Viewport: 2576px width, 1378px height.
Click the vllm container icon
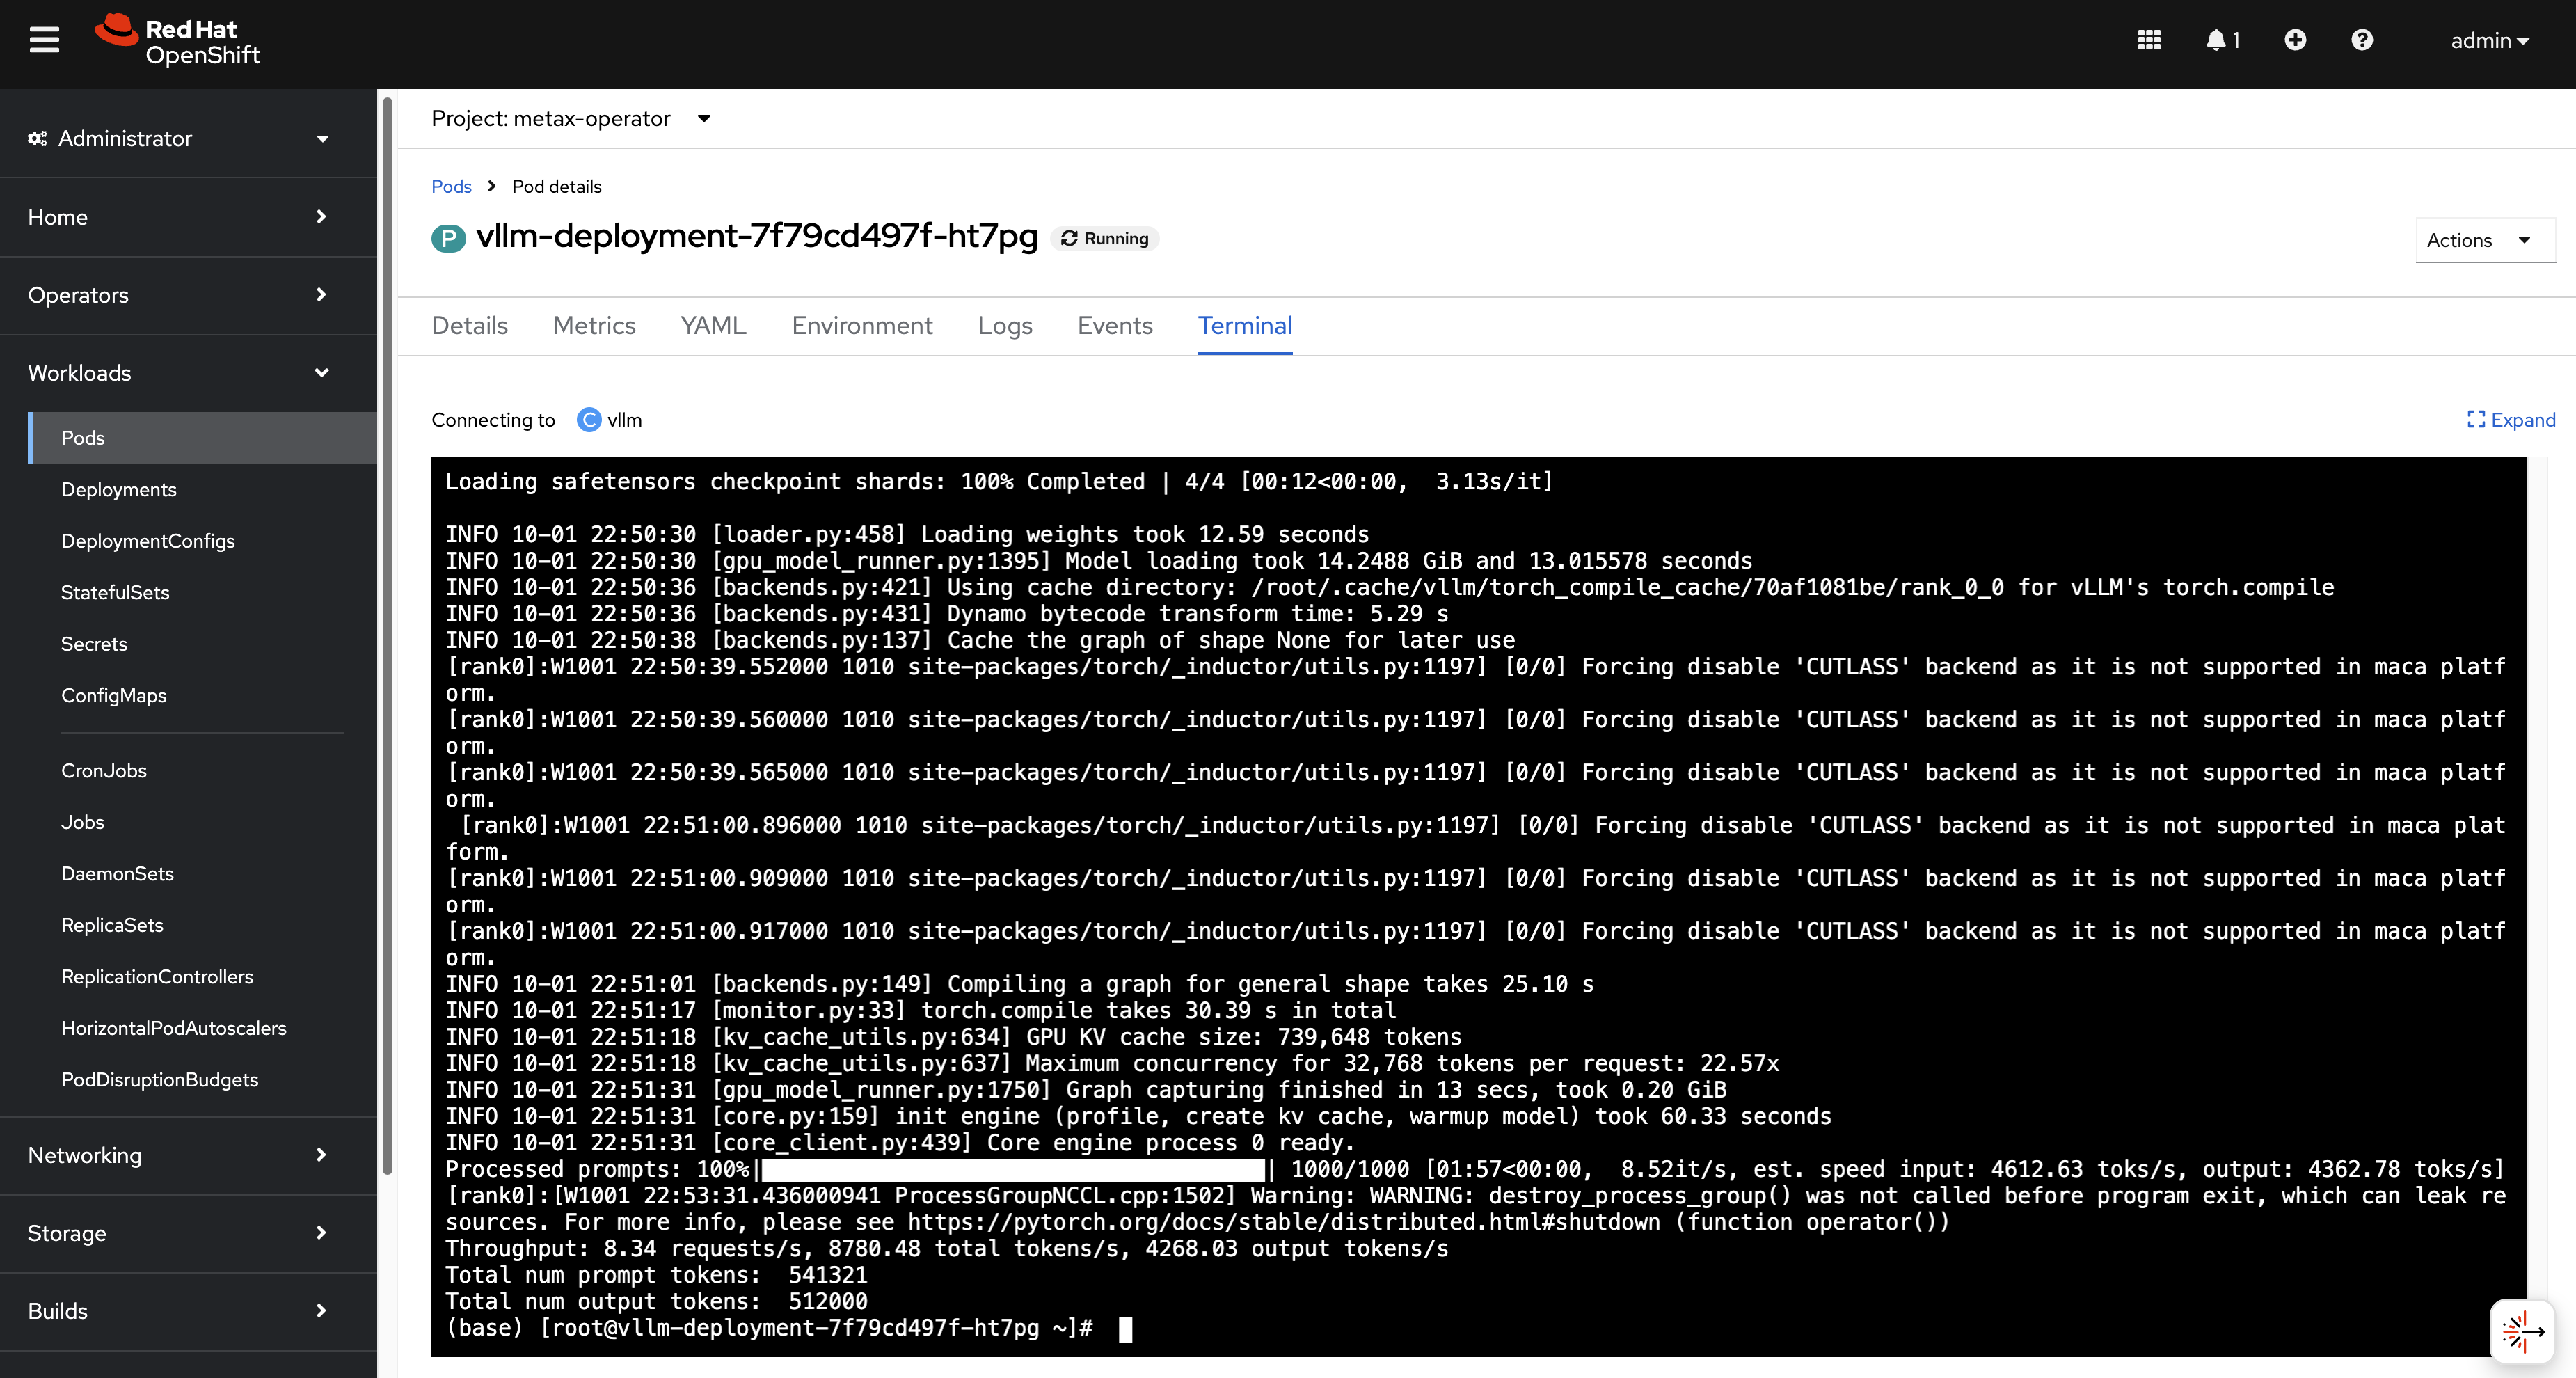click(x=589, y=420)
